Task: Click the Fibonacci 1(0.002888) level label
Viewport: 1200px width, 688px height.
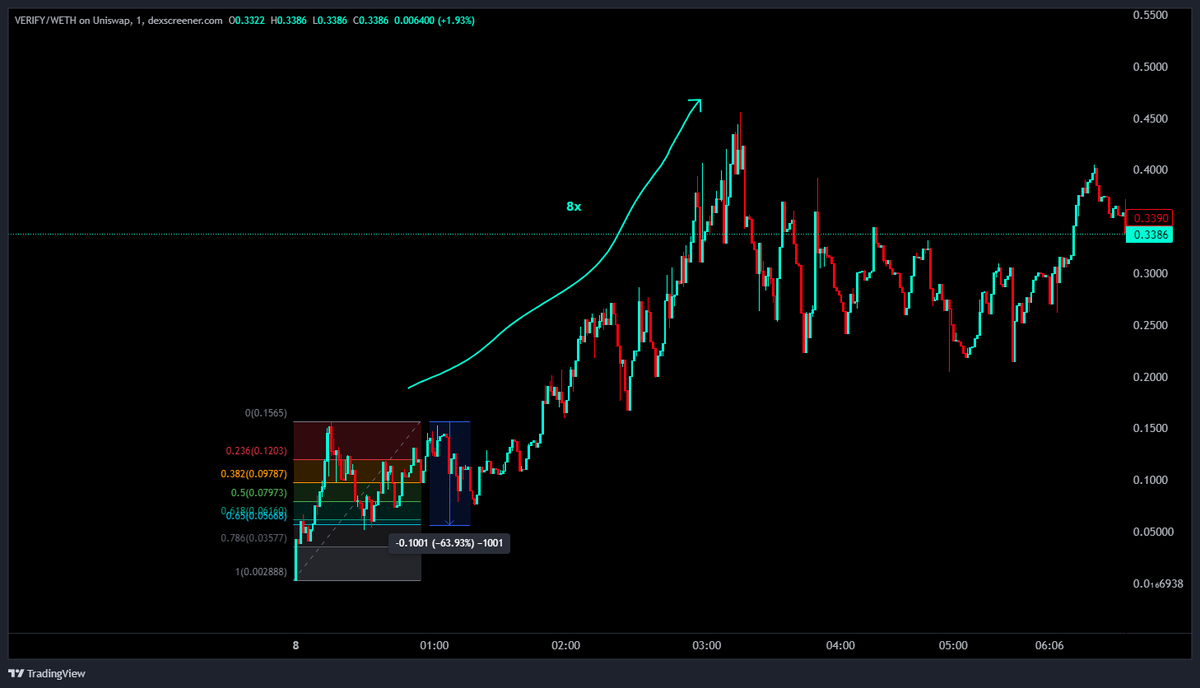Action: coord(261,572)
